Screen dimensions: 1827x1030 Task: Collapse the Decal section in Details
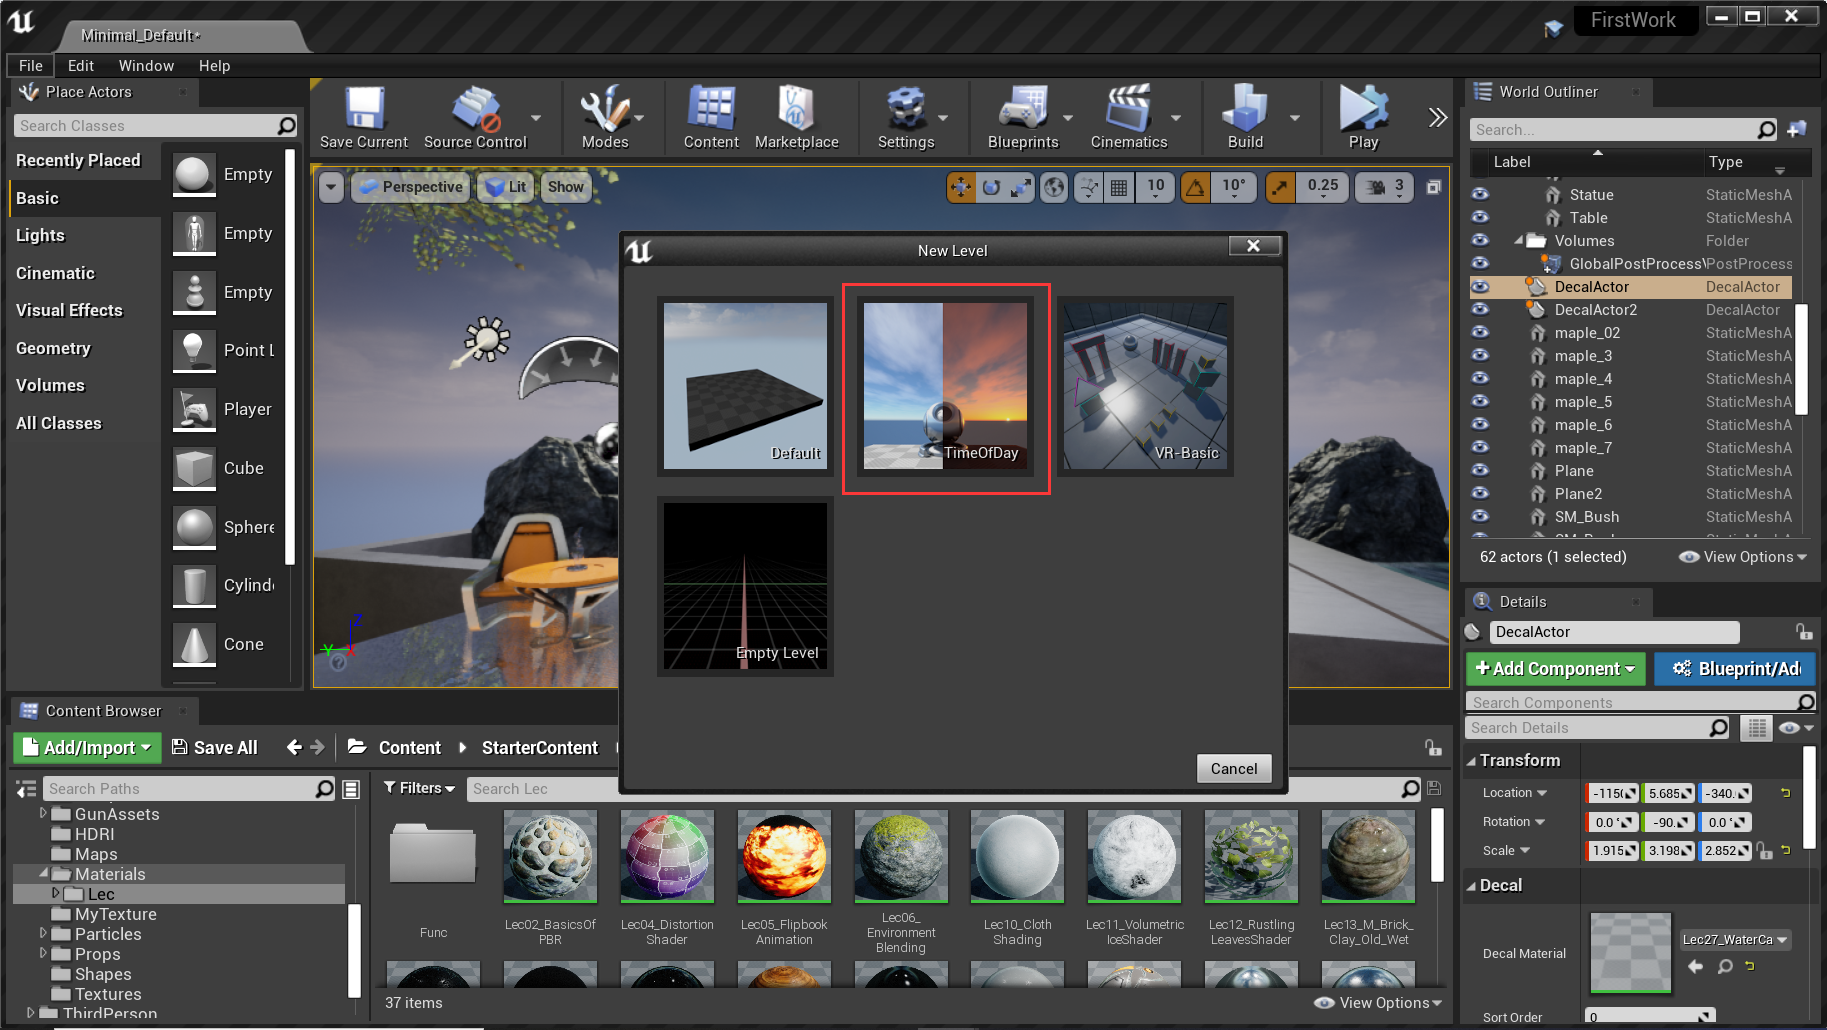pos(1471,886)
